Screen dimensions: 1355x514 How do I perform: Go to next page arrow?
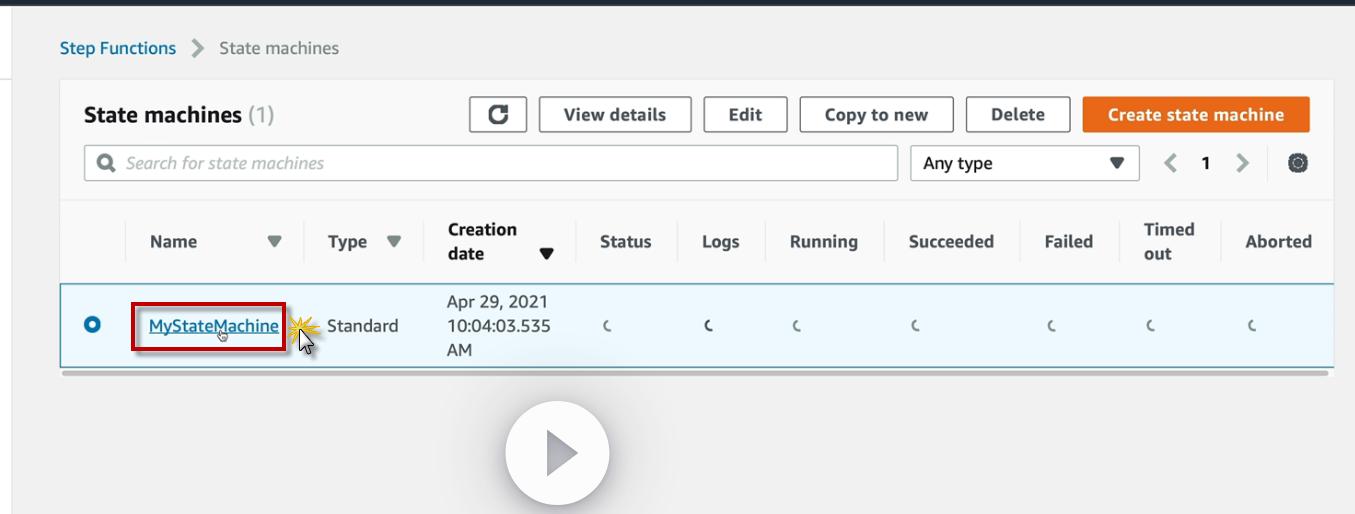[1242, 163]
